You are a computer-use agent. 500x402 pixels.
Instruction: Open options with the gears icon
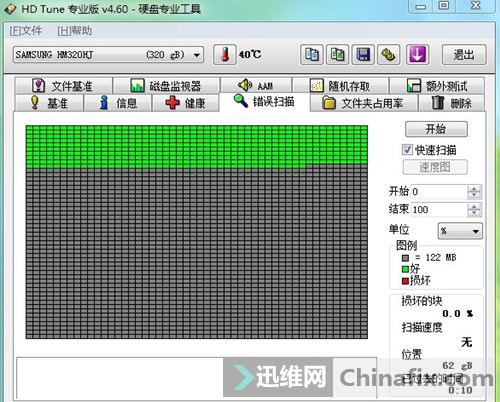pos(389,54)
